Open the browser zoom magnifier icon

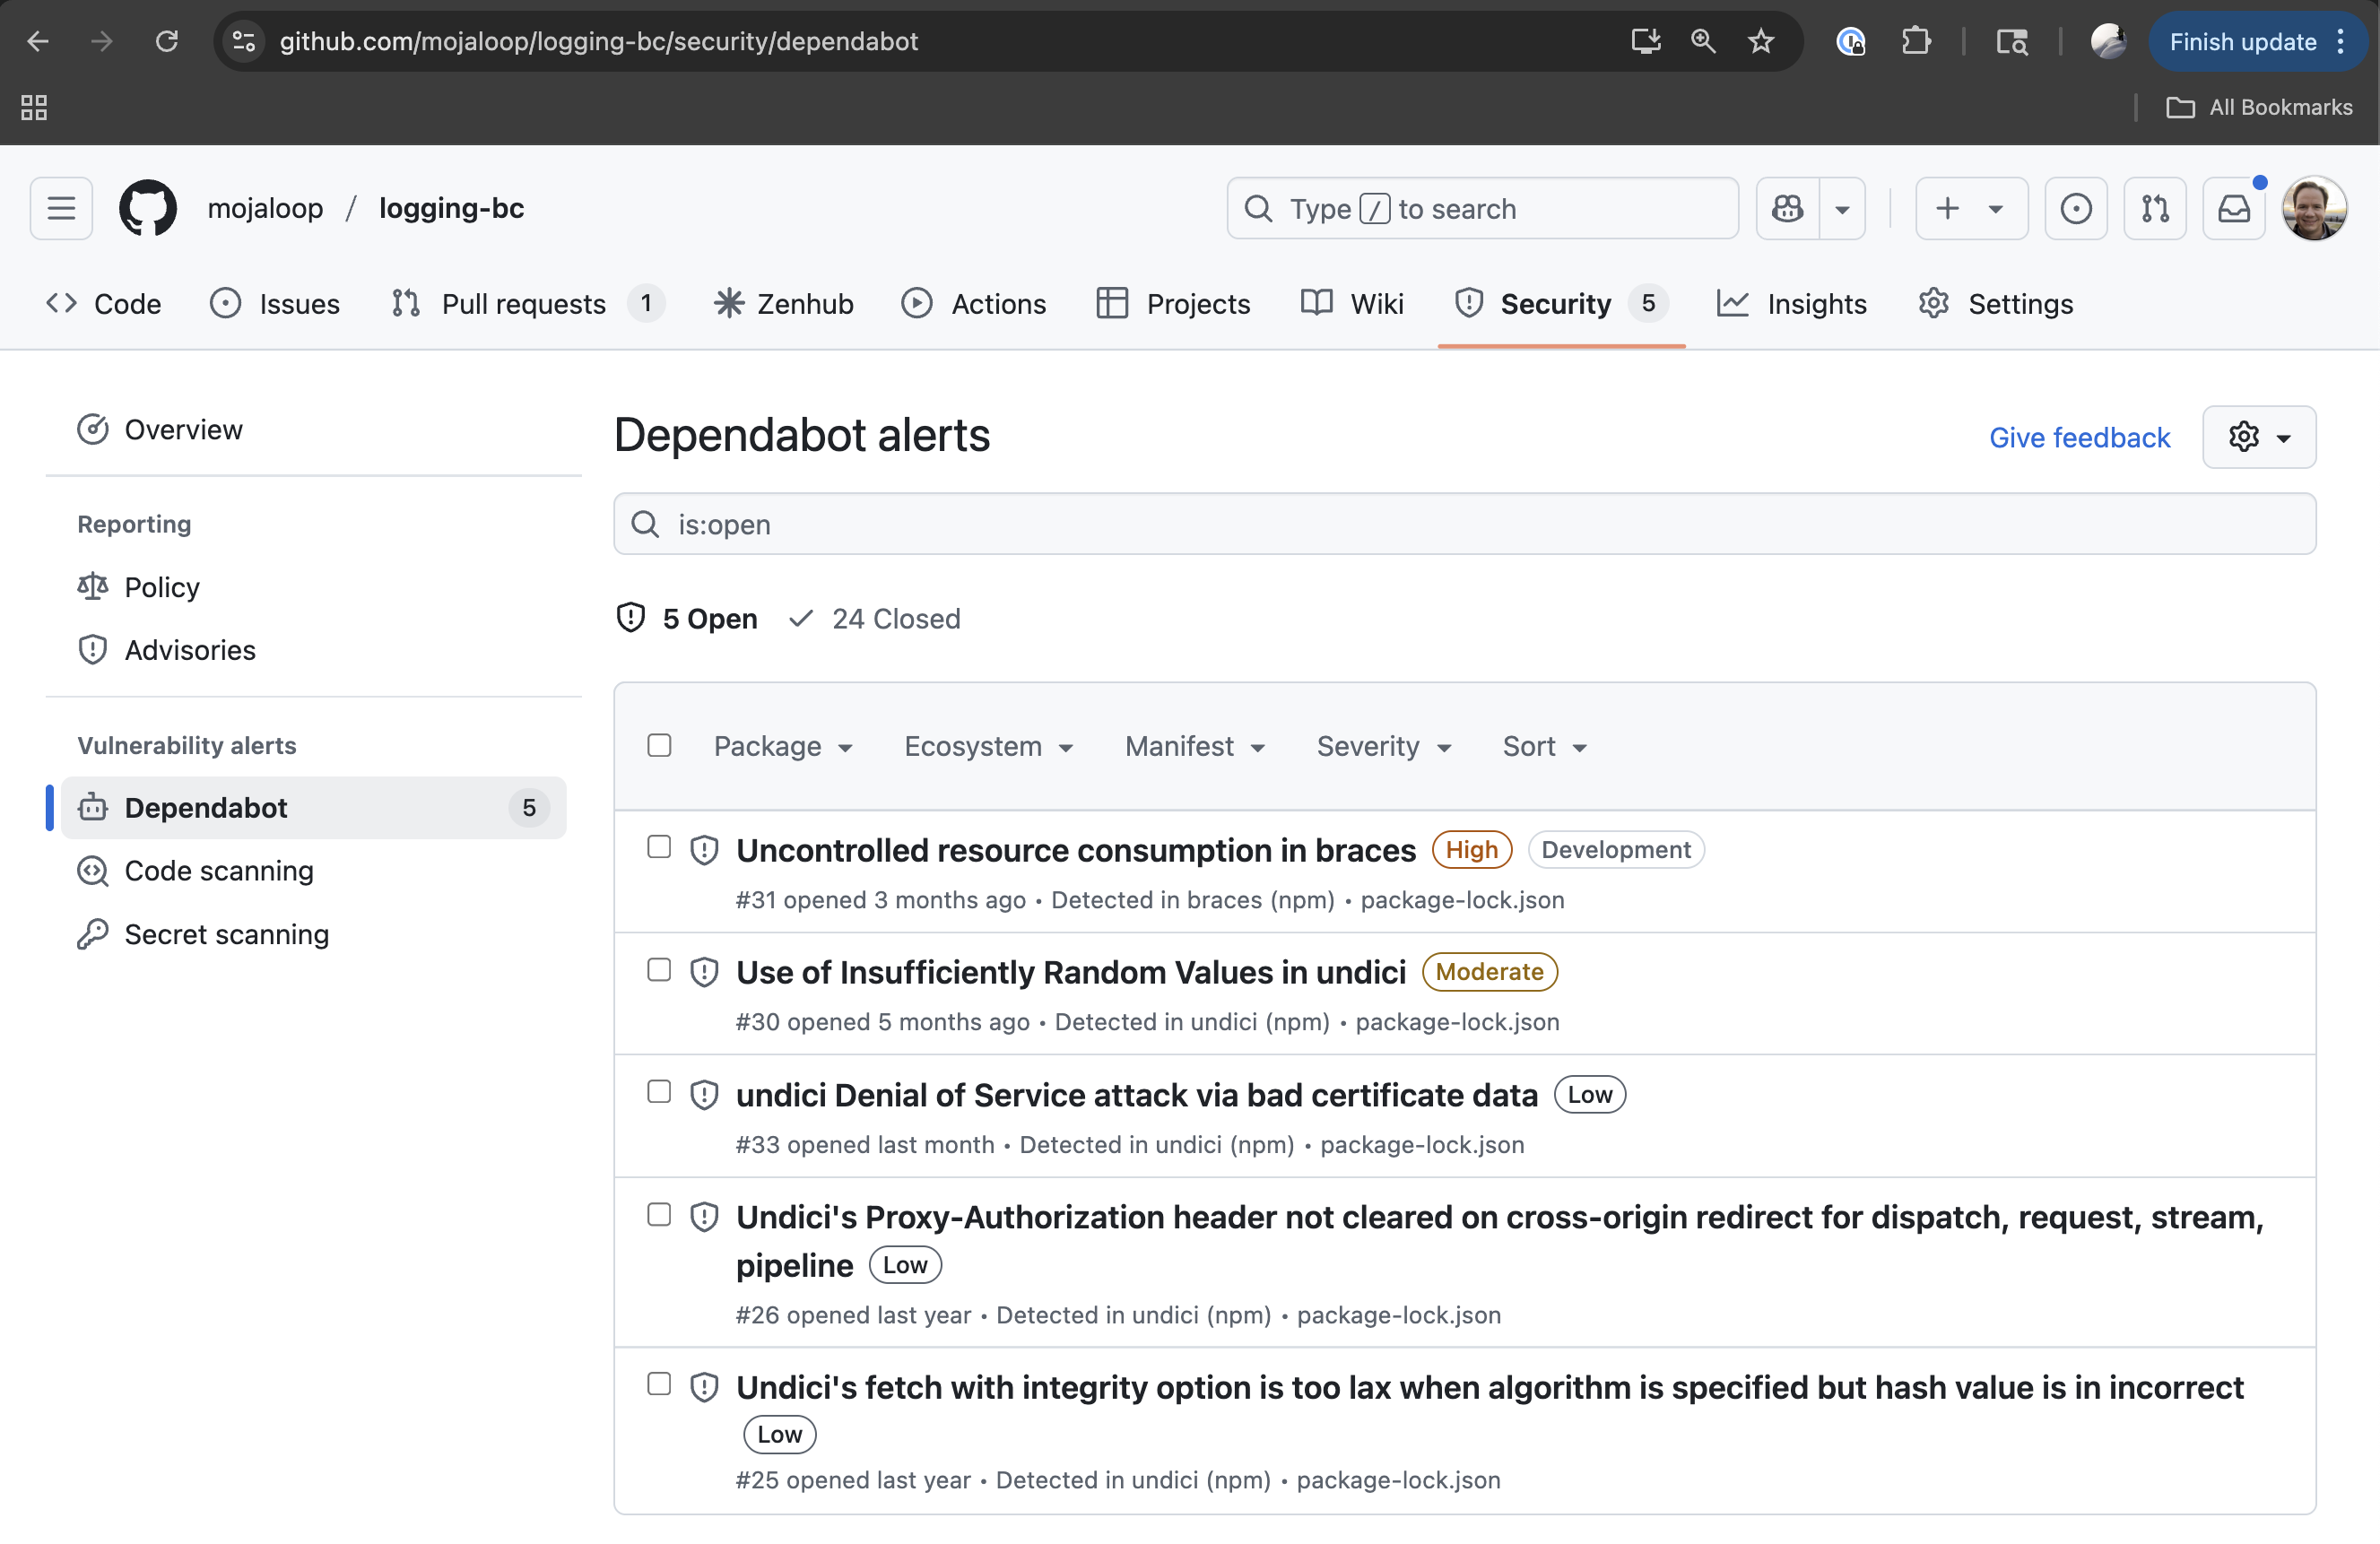(1703, 41)
